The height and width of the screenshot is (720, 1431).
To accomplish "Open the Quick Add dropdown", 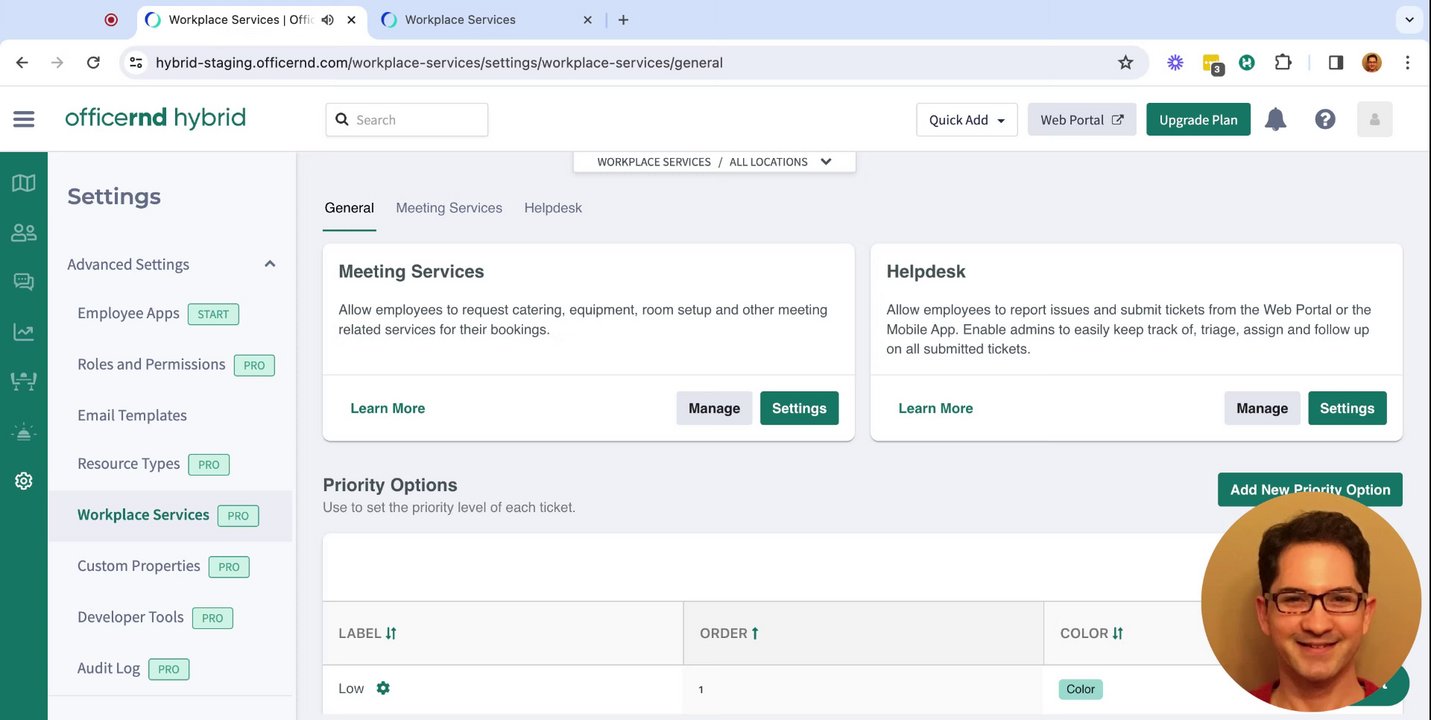I will click(966, 120).
